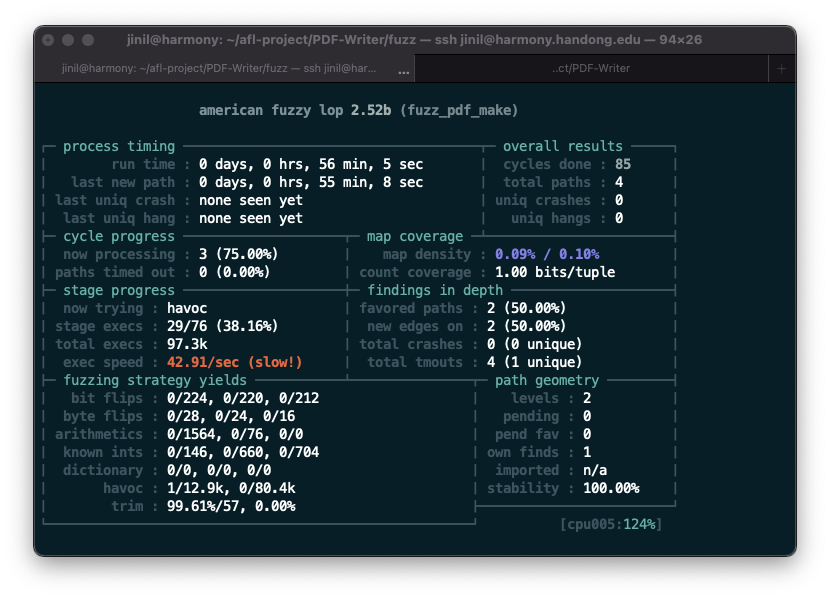Click the minimize window button
The image size is (830, 598).
[68, 40]
